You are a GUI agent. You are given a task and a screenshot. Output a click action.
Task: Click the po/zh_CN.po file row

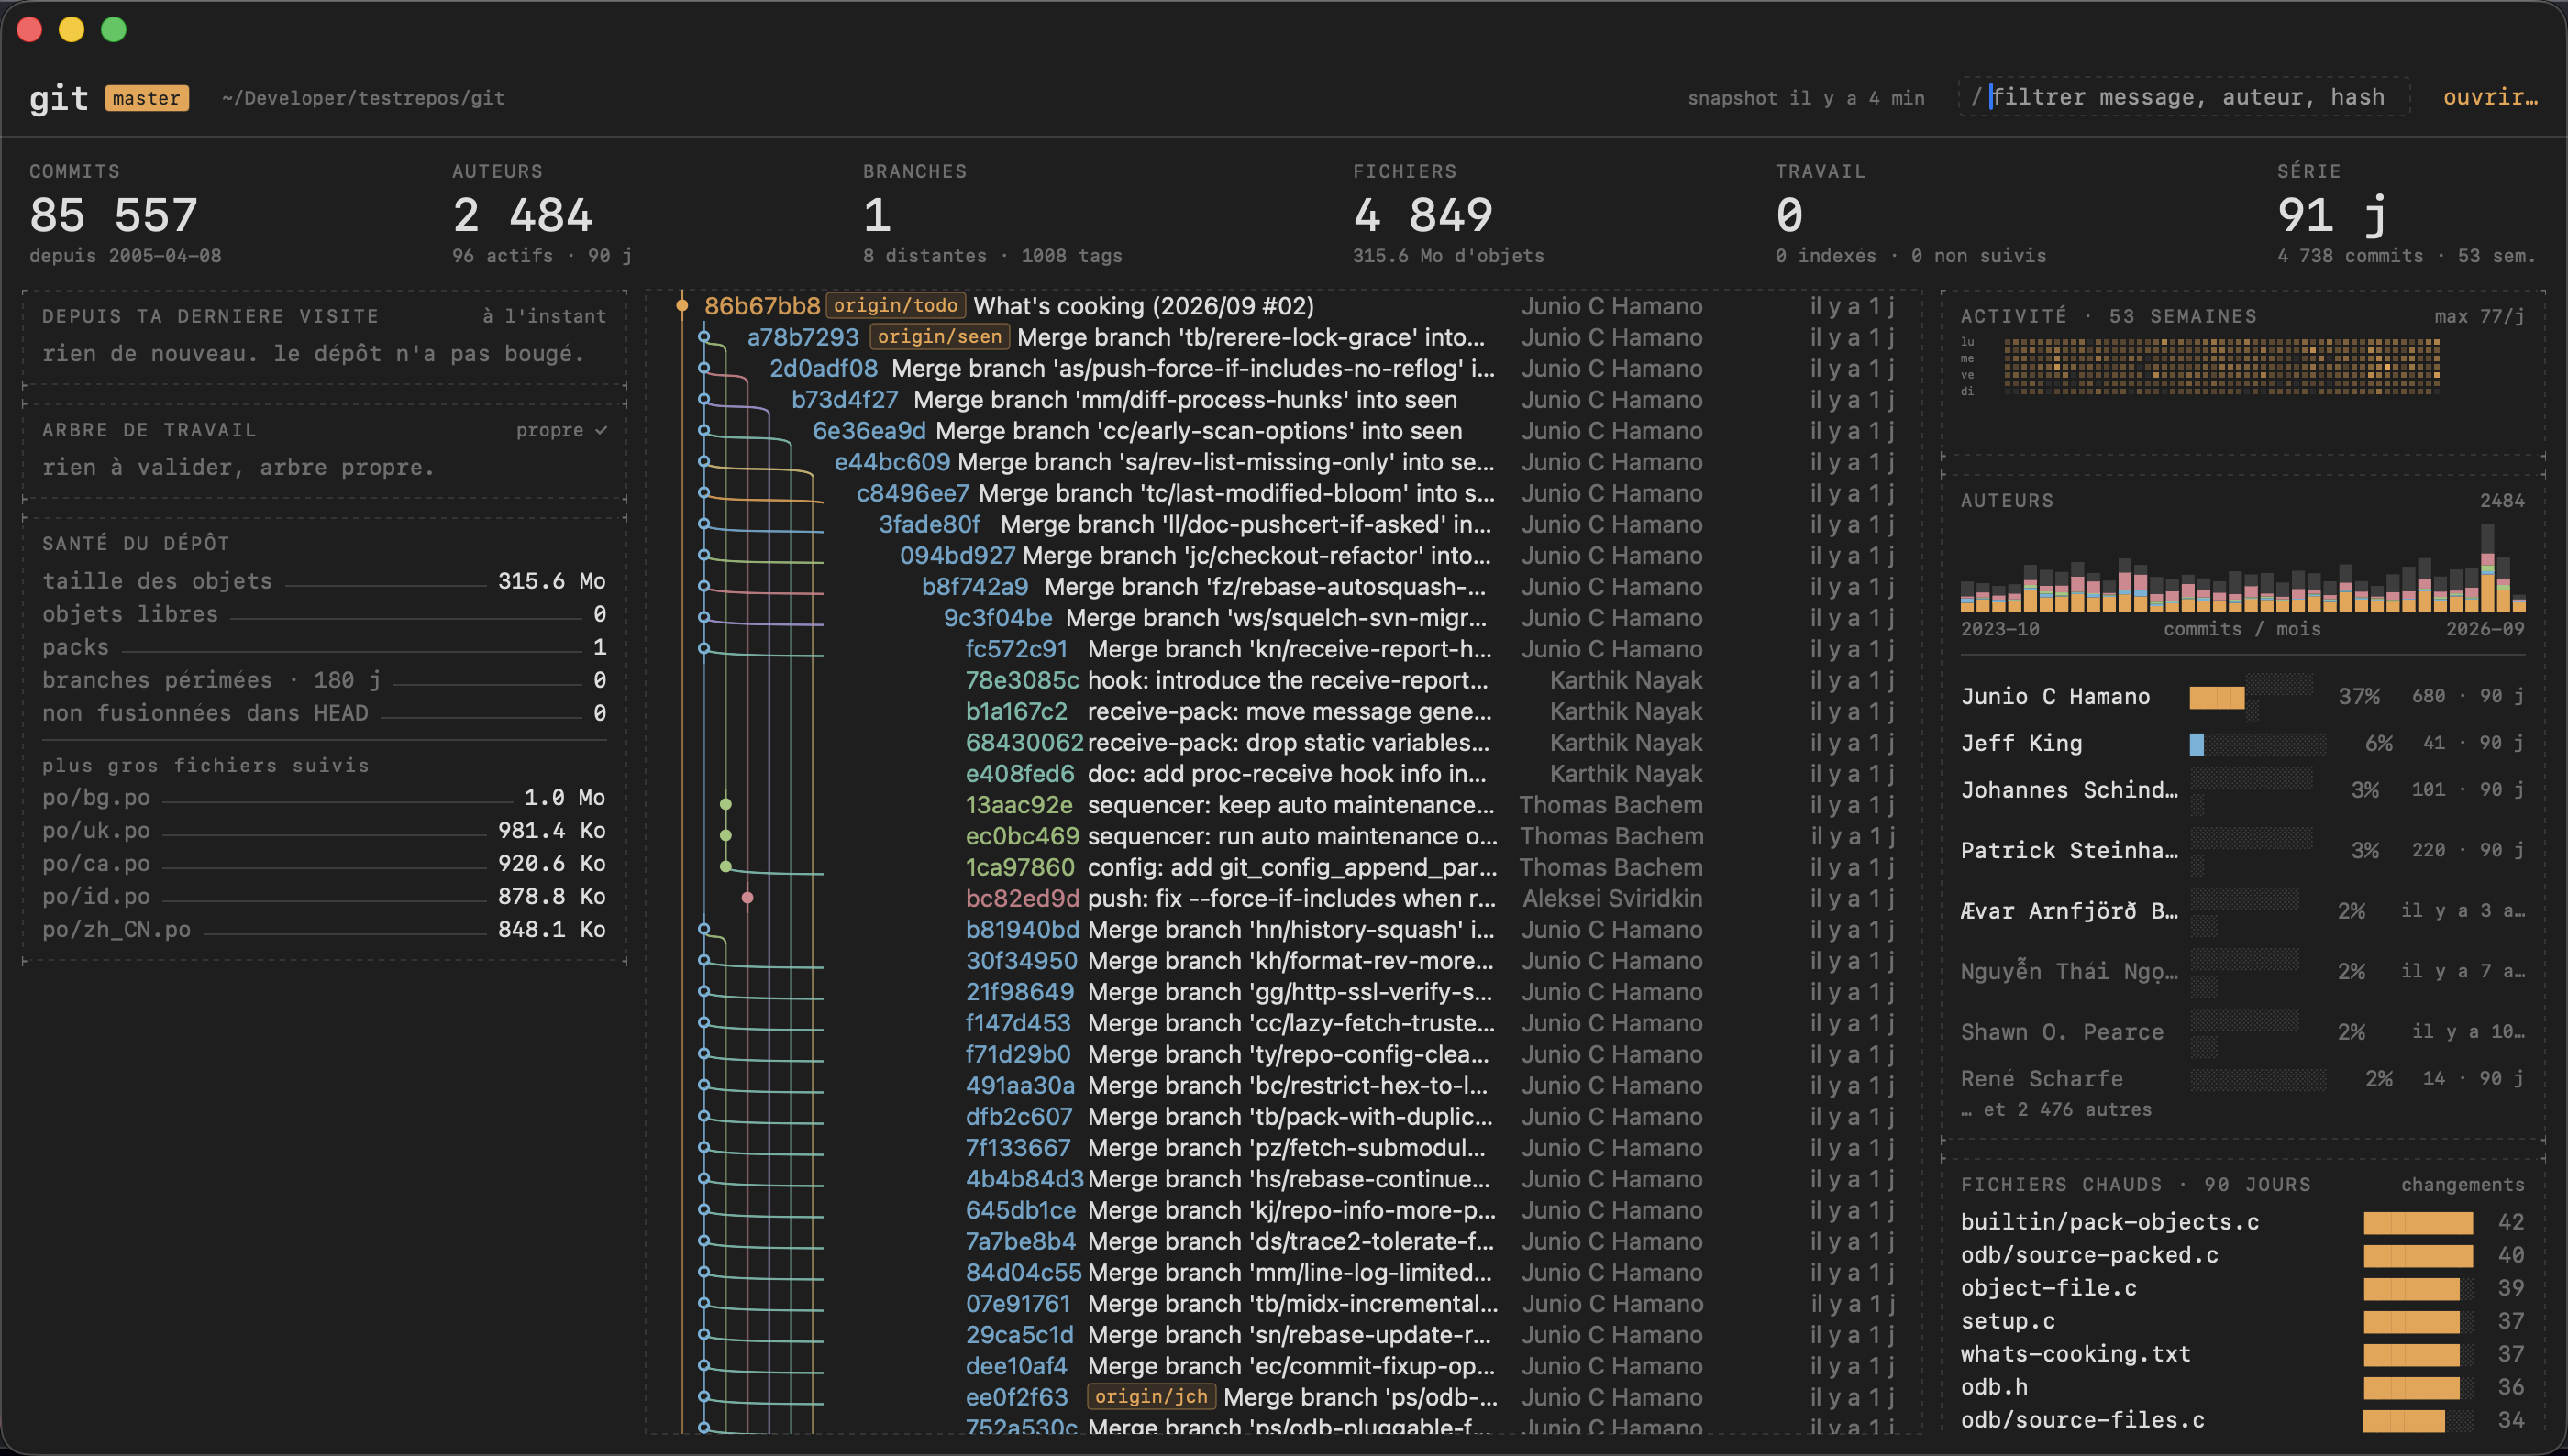coord(324,930)
